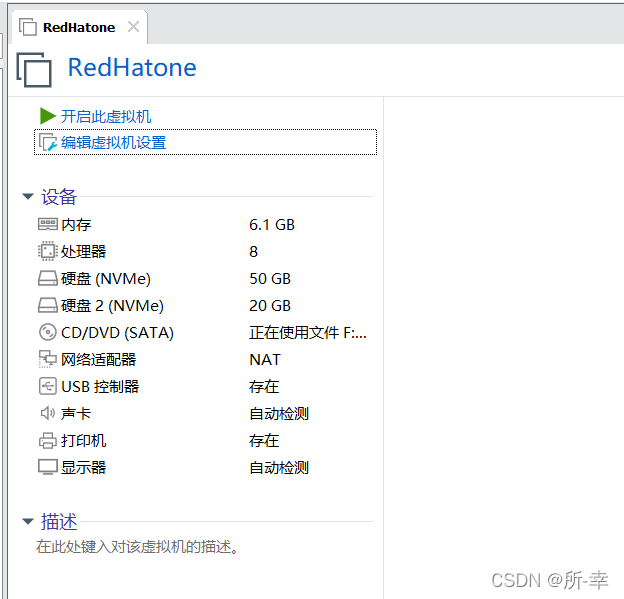Select the 内存 device label
The height and width of the screenshot is (599, 624).
(x=76, y=224)
